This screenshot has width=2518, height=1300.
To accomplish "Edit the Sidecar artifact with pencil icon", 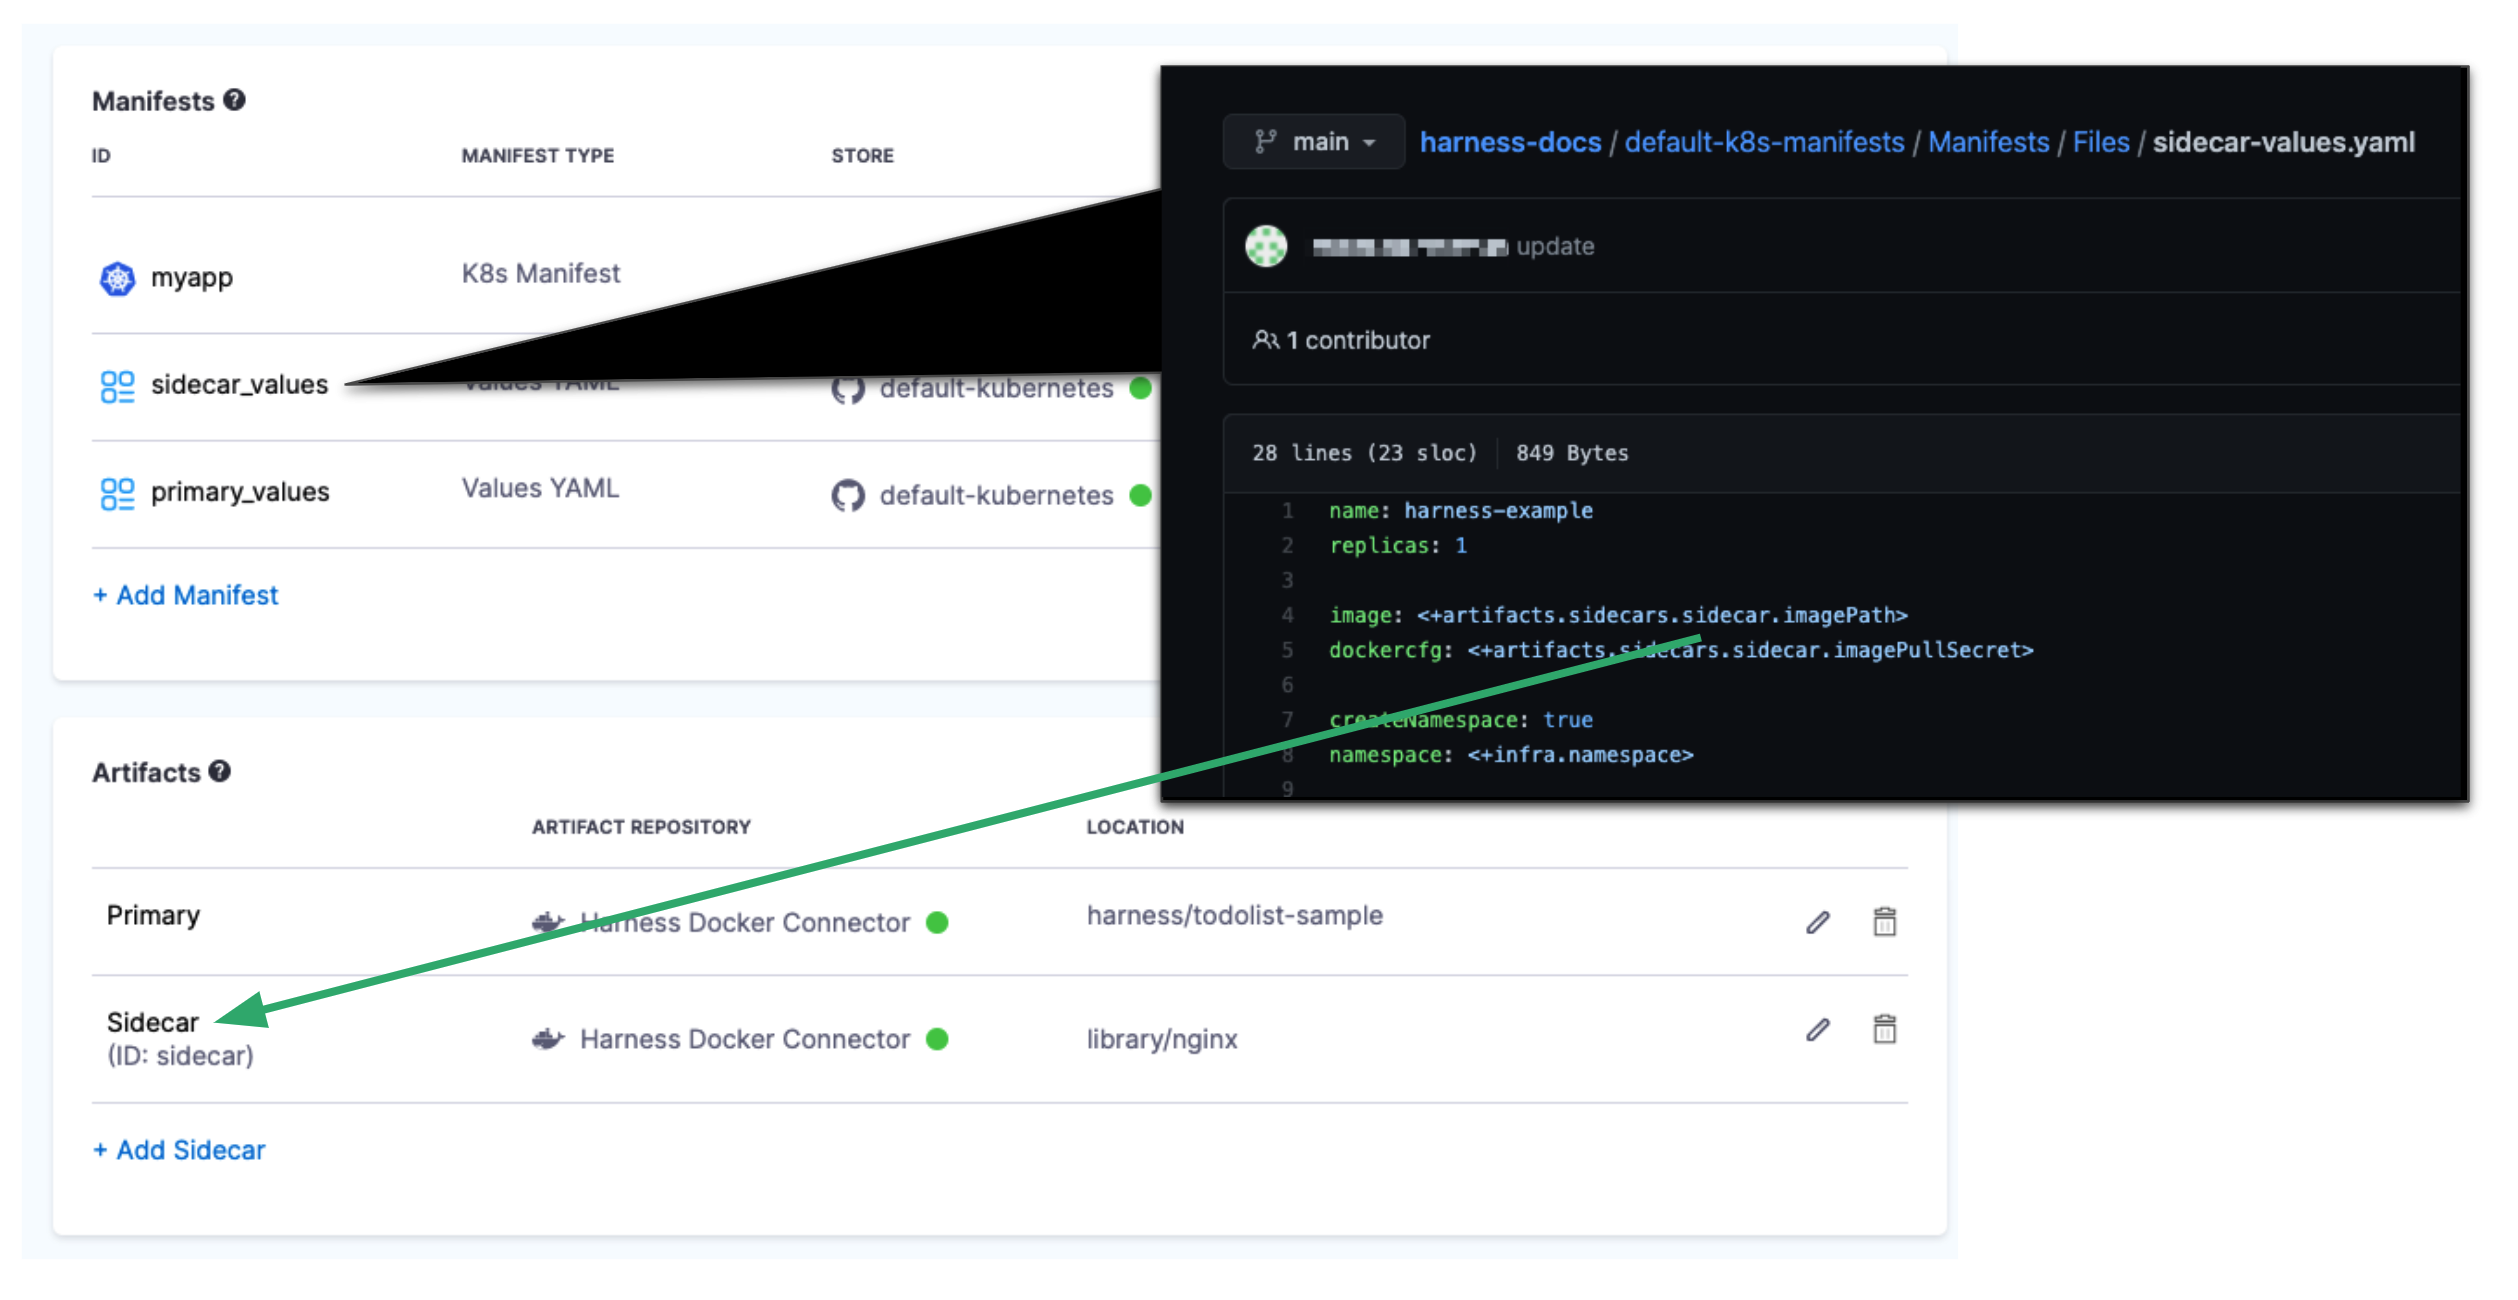I will coord(1817,1029).
